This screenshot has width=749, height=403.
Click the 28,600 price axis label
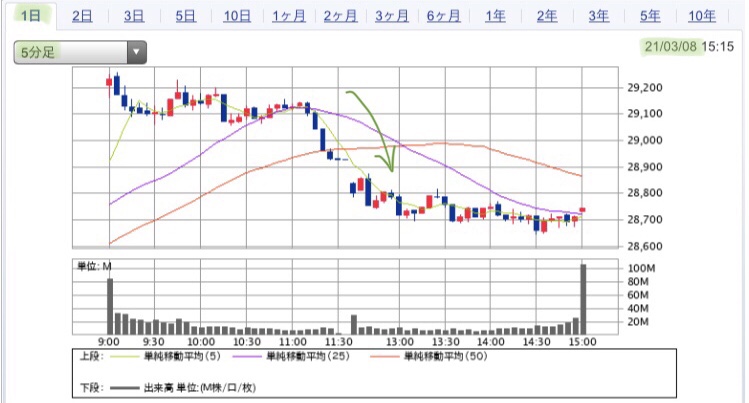click(x=644, y=246)
